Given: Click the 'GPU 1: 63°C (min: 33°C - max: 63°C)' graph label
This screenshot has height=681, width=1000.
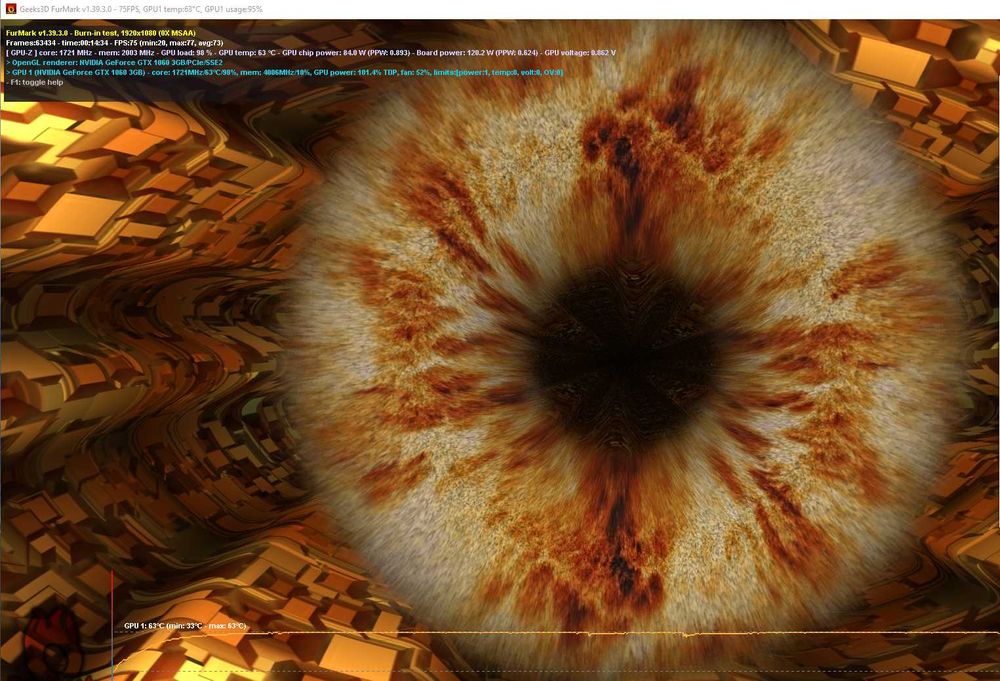Looking at the screenshot, I should coord(185,626).
